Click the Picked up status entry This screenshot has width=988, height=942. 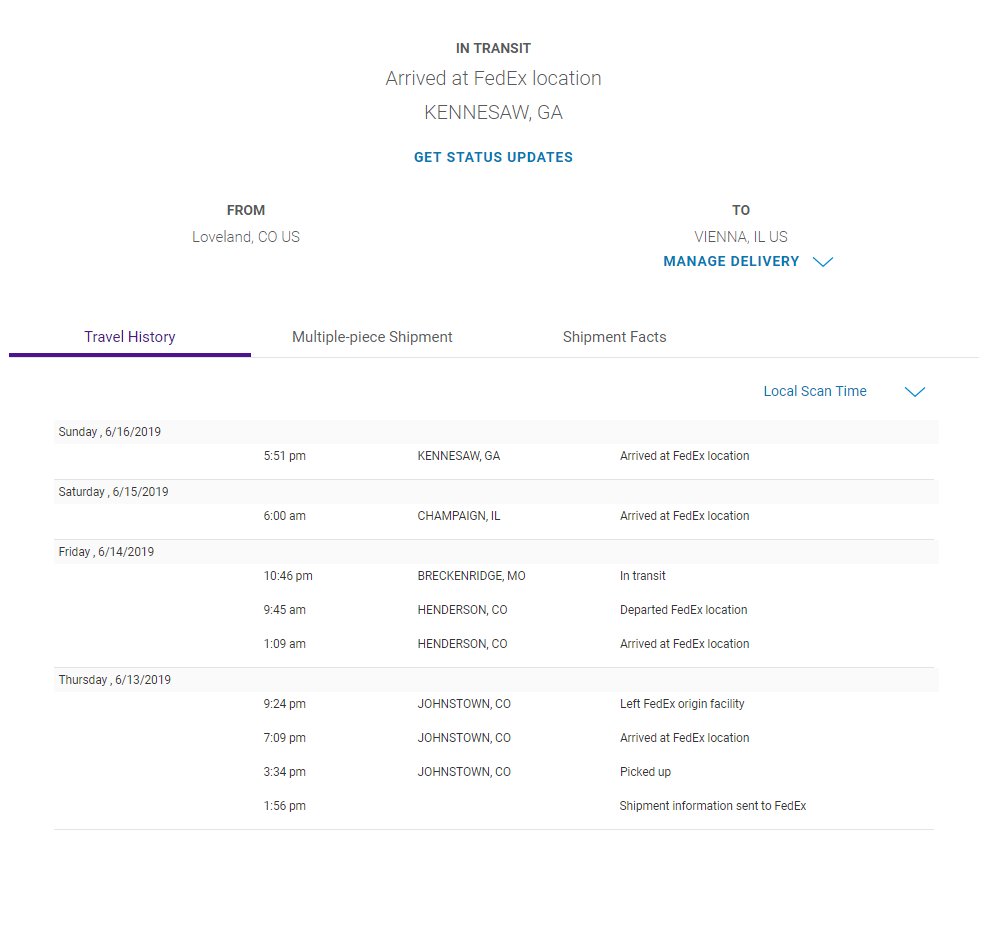[645, 771]
